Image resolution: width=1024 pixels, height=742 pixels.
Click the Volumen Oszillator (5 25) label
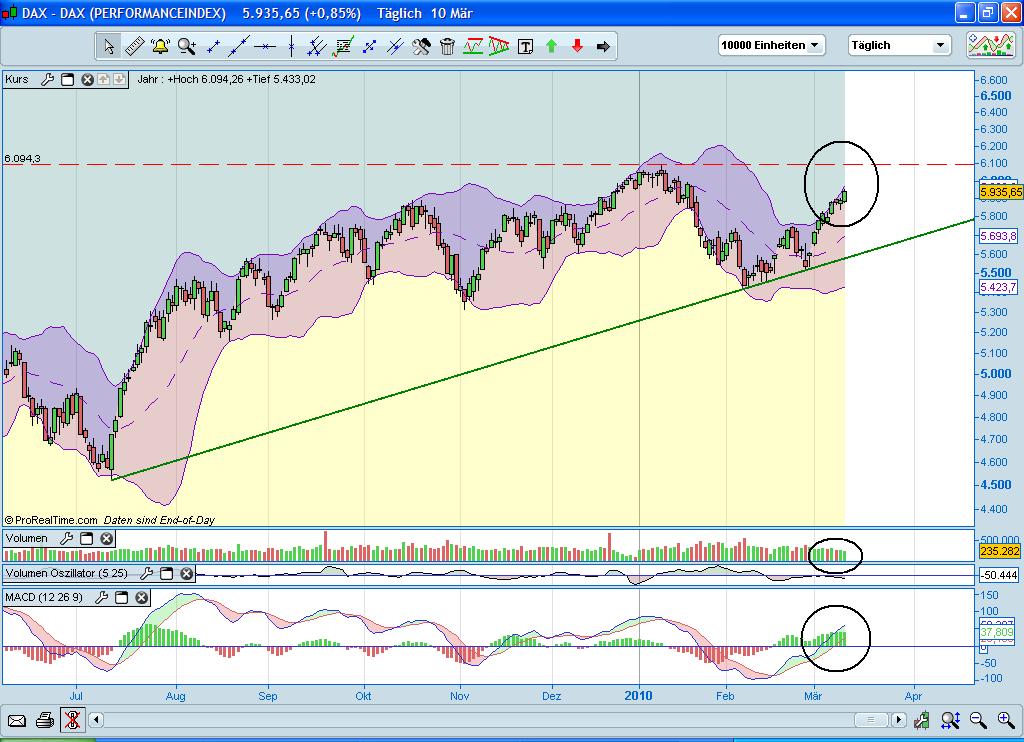[x=67, y=573]
